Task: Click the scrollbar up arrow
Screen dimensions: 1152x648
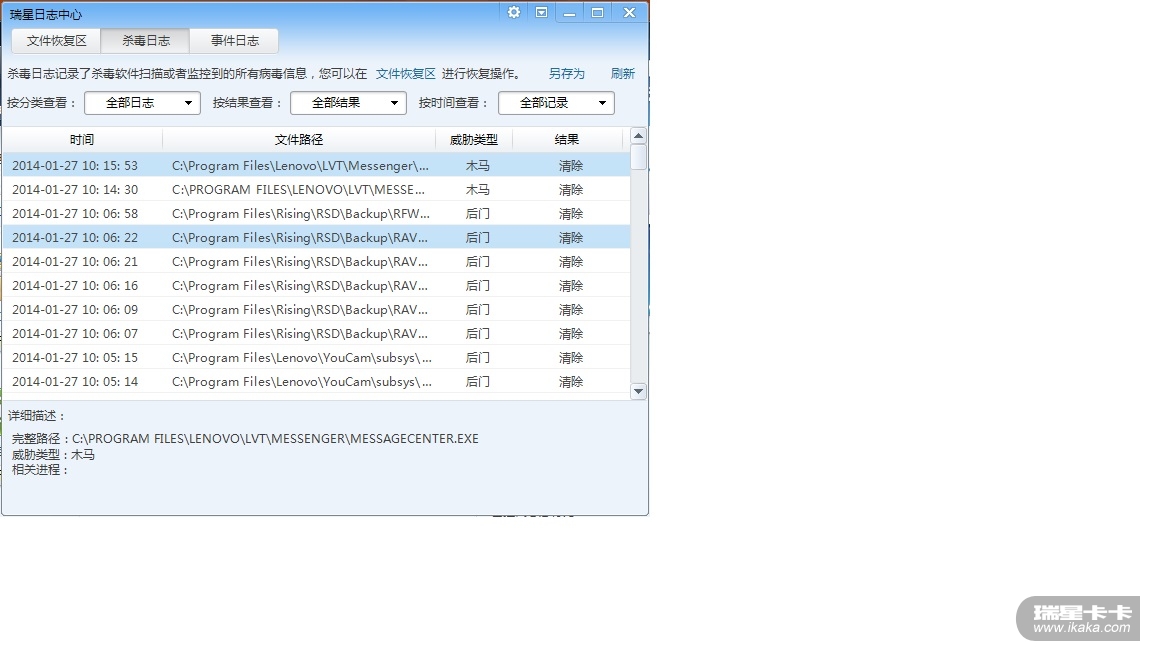Action: [x=638, y=136]
